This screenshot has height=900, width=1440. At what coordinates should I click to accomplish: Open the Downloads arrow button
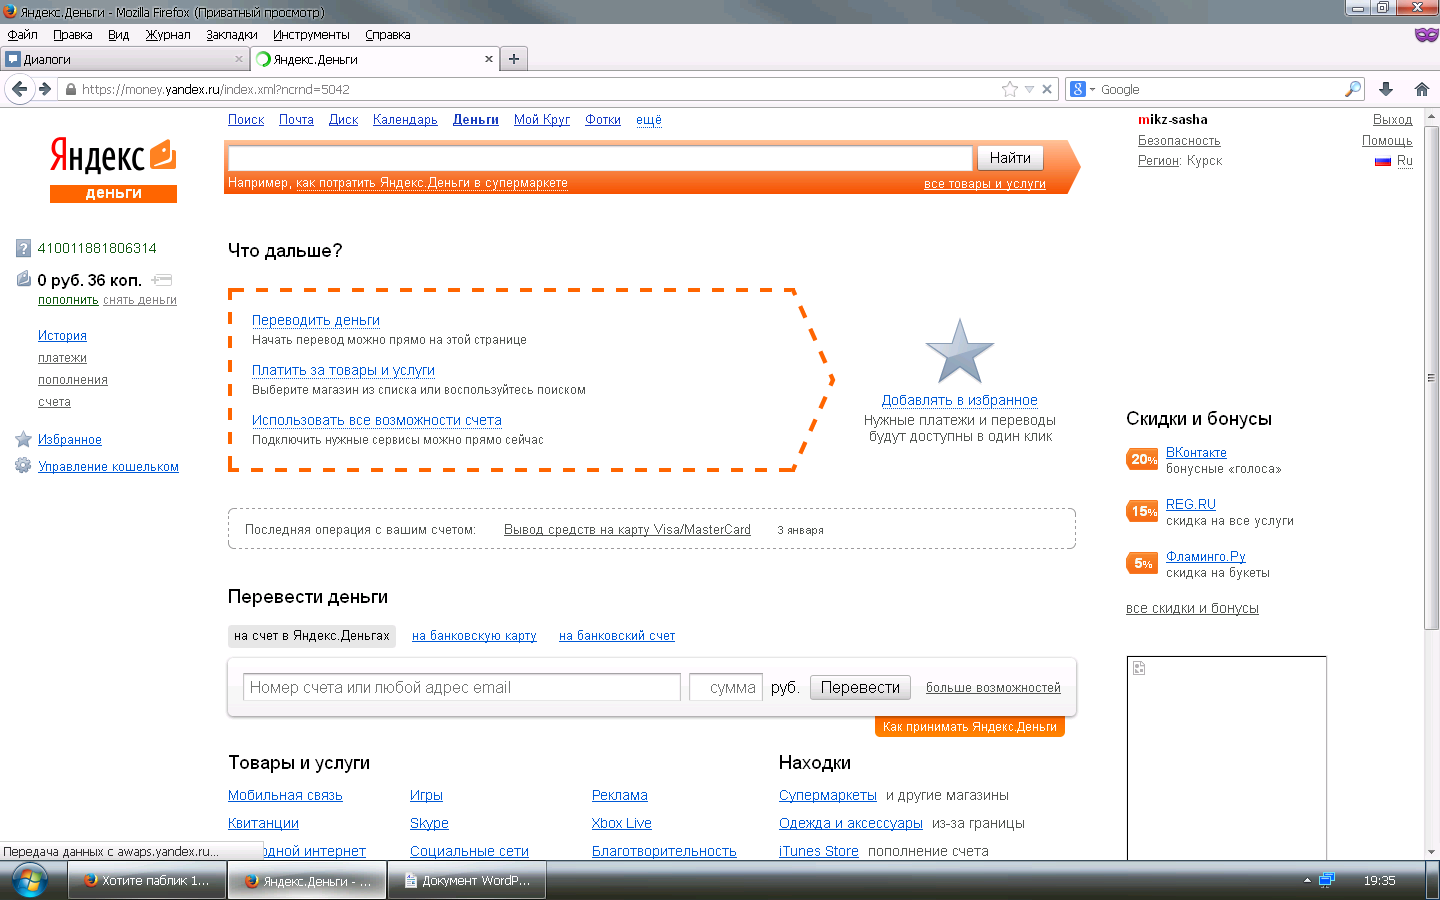(1386, 89)
